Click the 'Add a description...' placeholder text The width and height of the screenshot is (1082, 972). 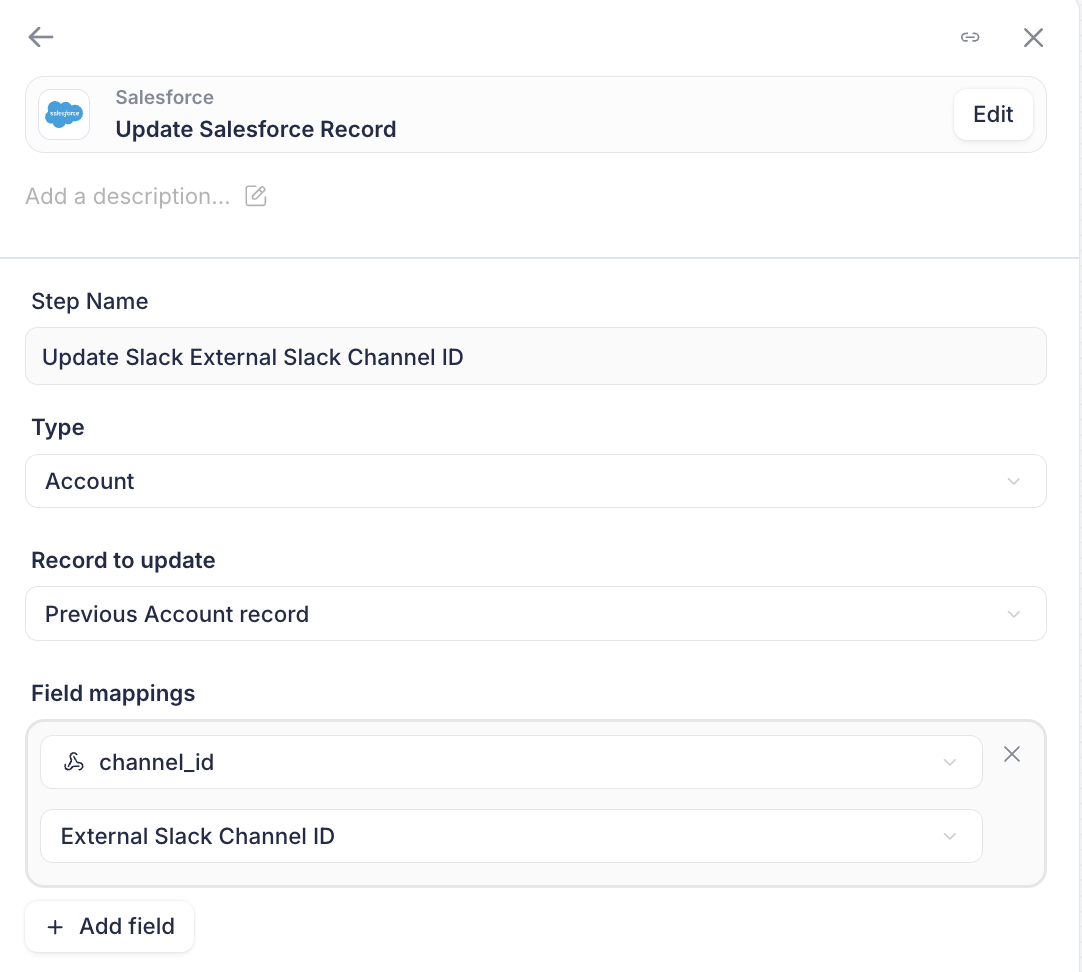pos(128,196)
